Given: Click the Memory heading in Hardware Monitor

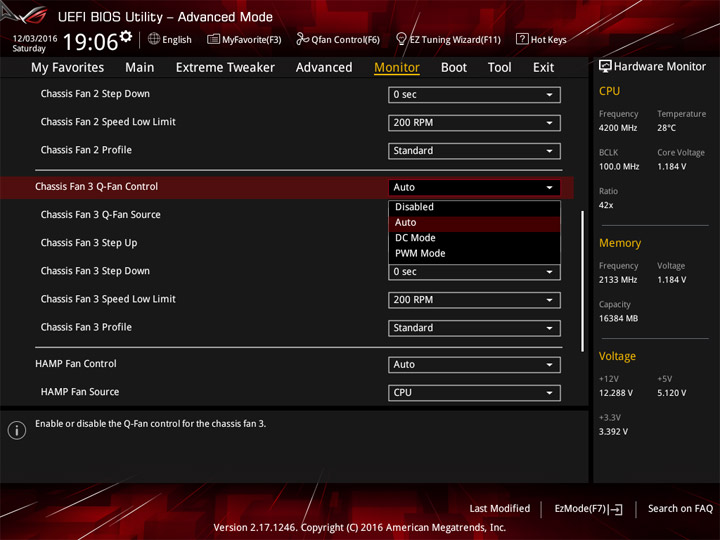Looking at the screenshot, I should pyautogui.click(x=620, y=243).
